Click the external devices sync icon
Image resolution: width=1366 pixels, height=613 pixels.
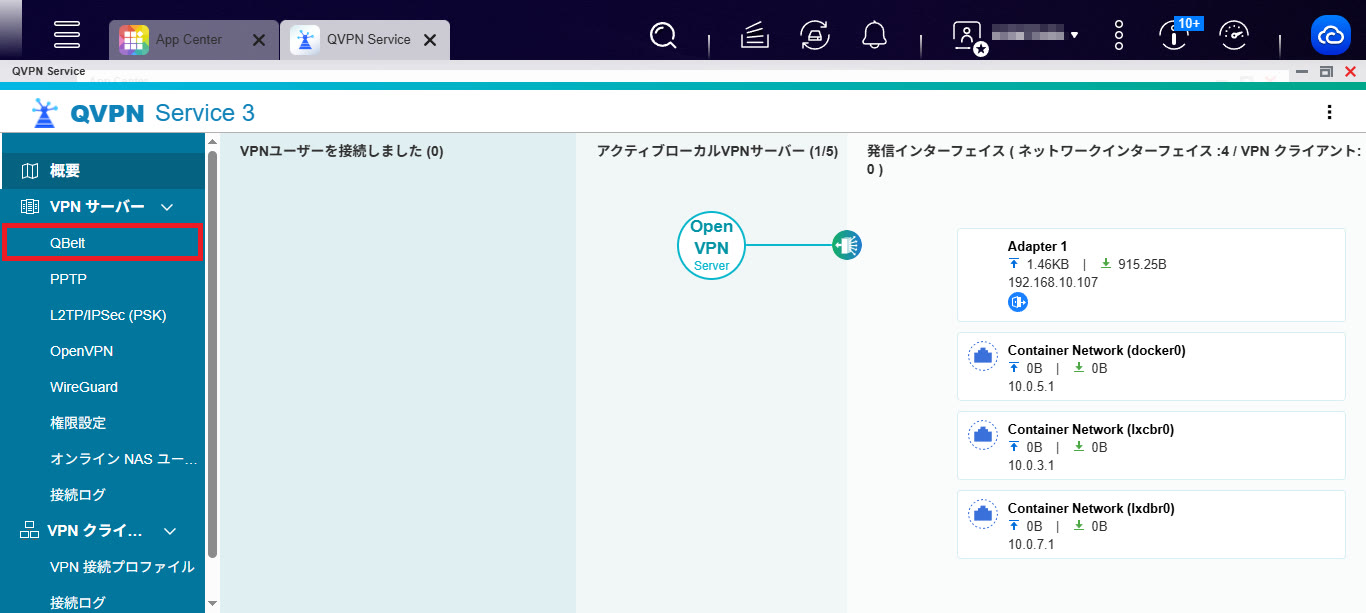coord(815,36)
